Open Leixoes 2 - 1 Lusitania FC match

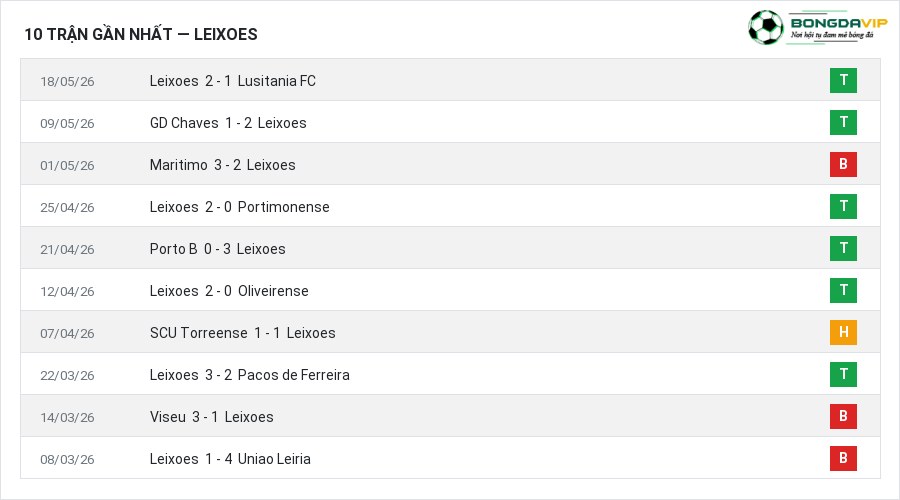pos(232,81)
